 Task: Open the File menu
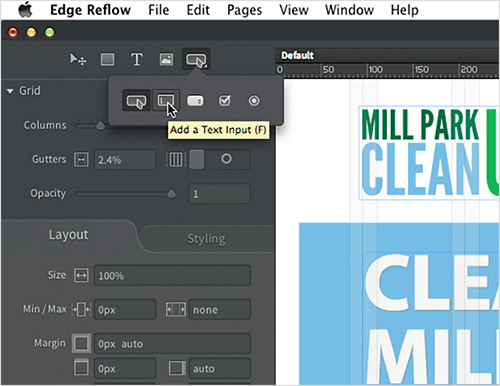(159, 10)
